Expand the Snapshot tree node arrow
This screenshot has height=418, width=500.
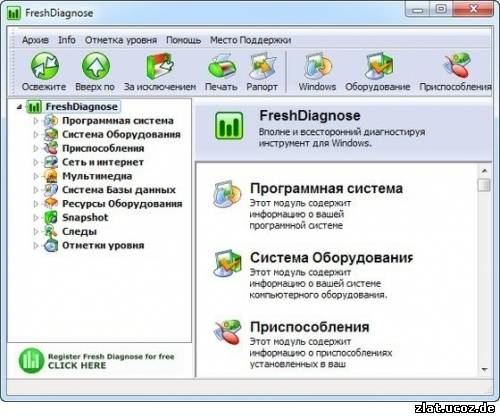pyautogui.click(x=36, y=218)
